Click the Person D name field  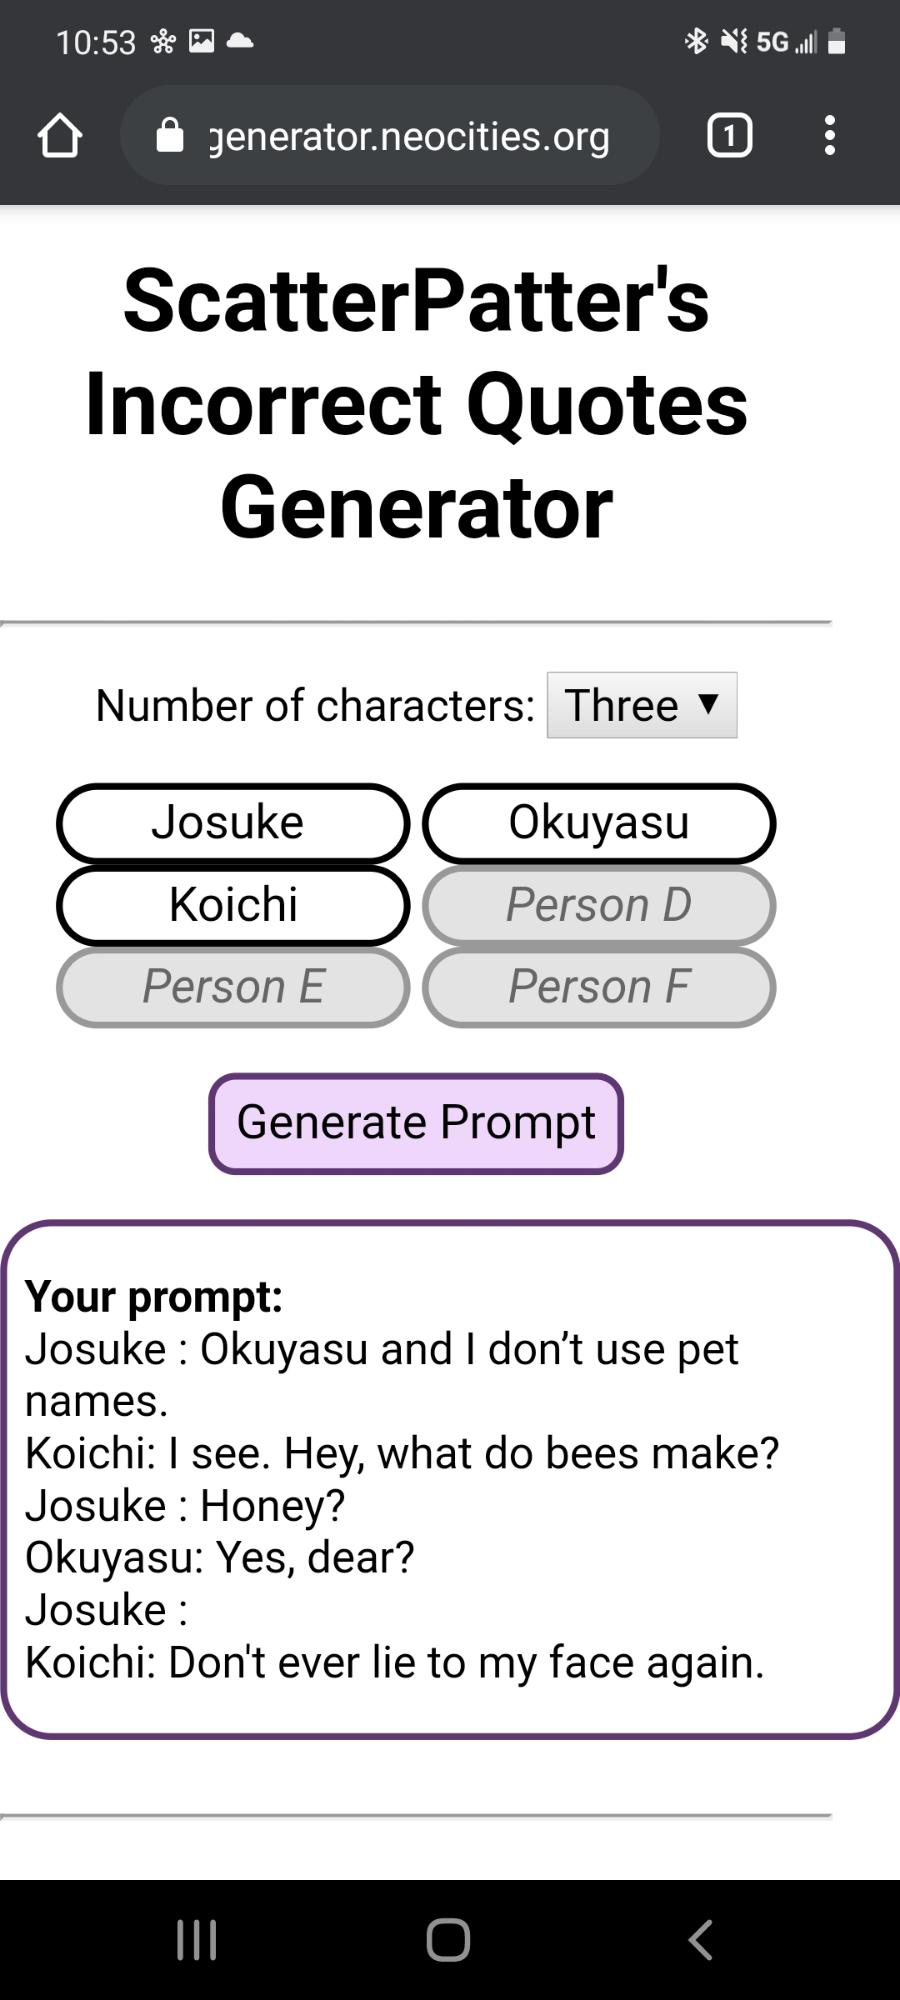tap(599, 905)
